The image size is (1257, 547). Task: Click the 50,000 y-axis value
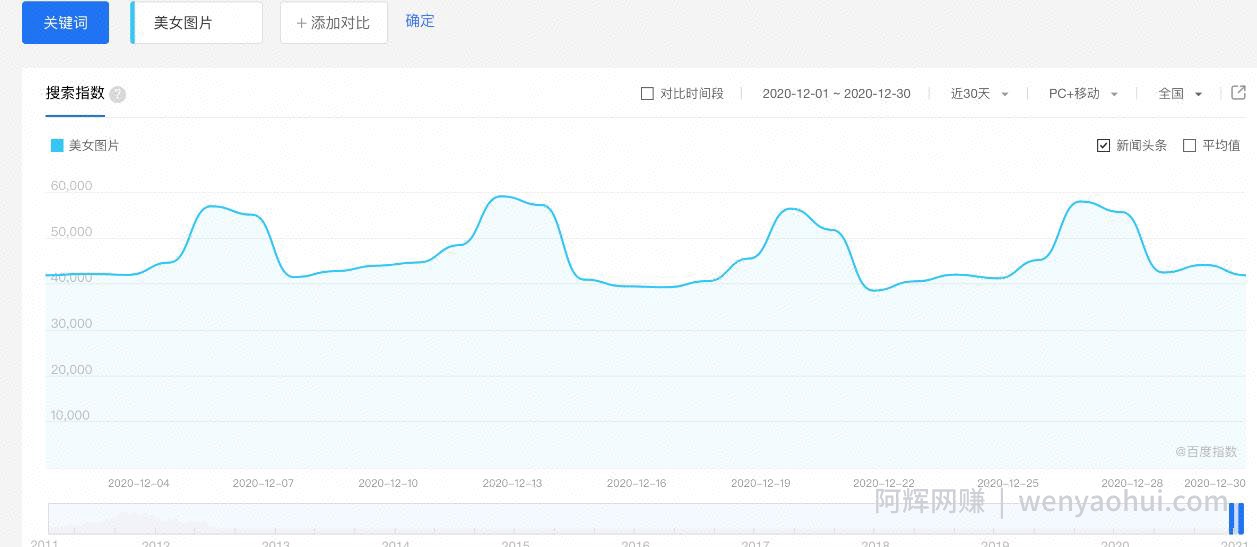71,232
